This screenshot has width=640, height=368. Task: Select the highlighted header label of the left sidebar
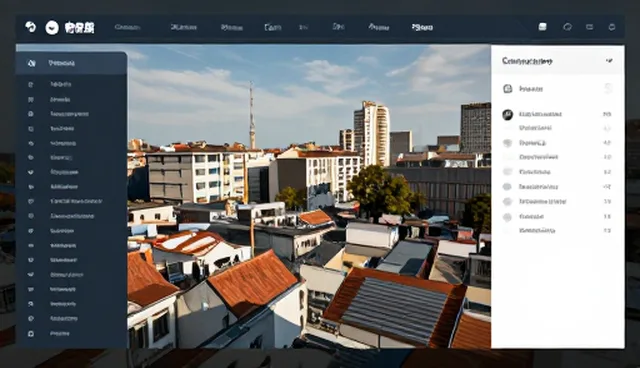pos(62,63)
